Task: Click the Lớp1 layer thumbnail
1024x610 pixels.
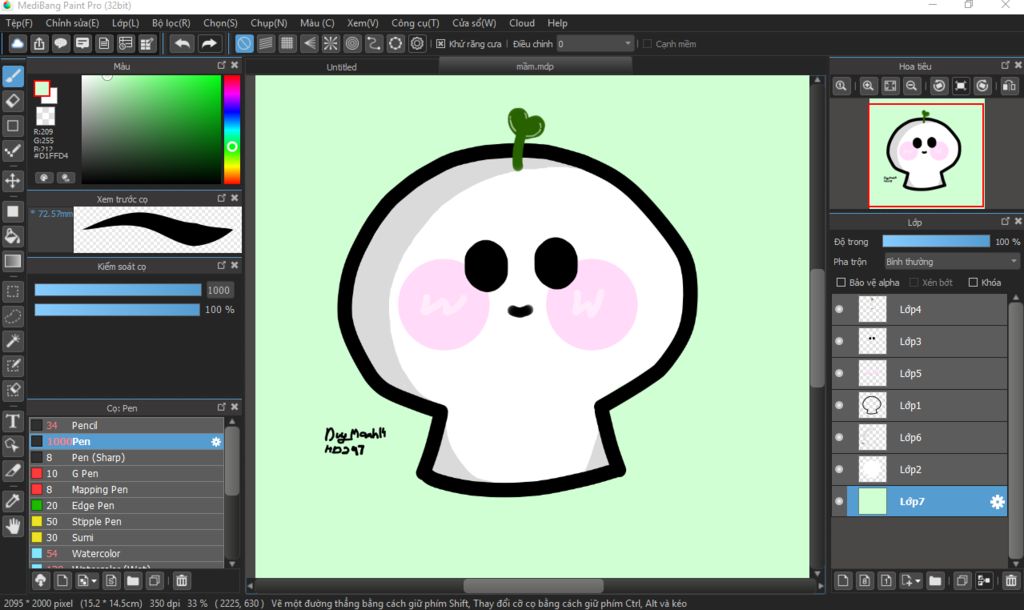Action: coord(872,406)
